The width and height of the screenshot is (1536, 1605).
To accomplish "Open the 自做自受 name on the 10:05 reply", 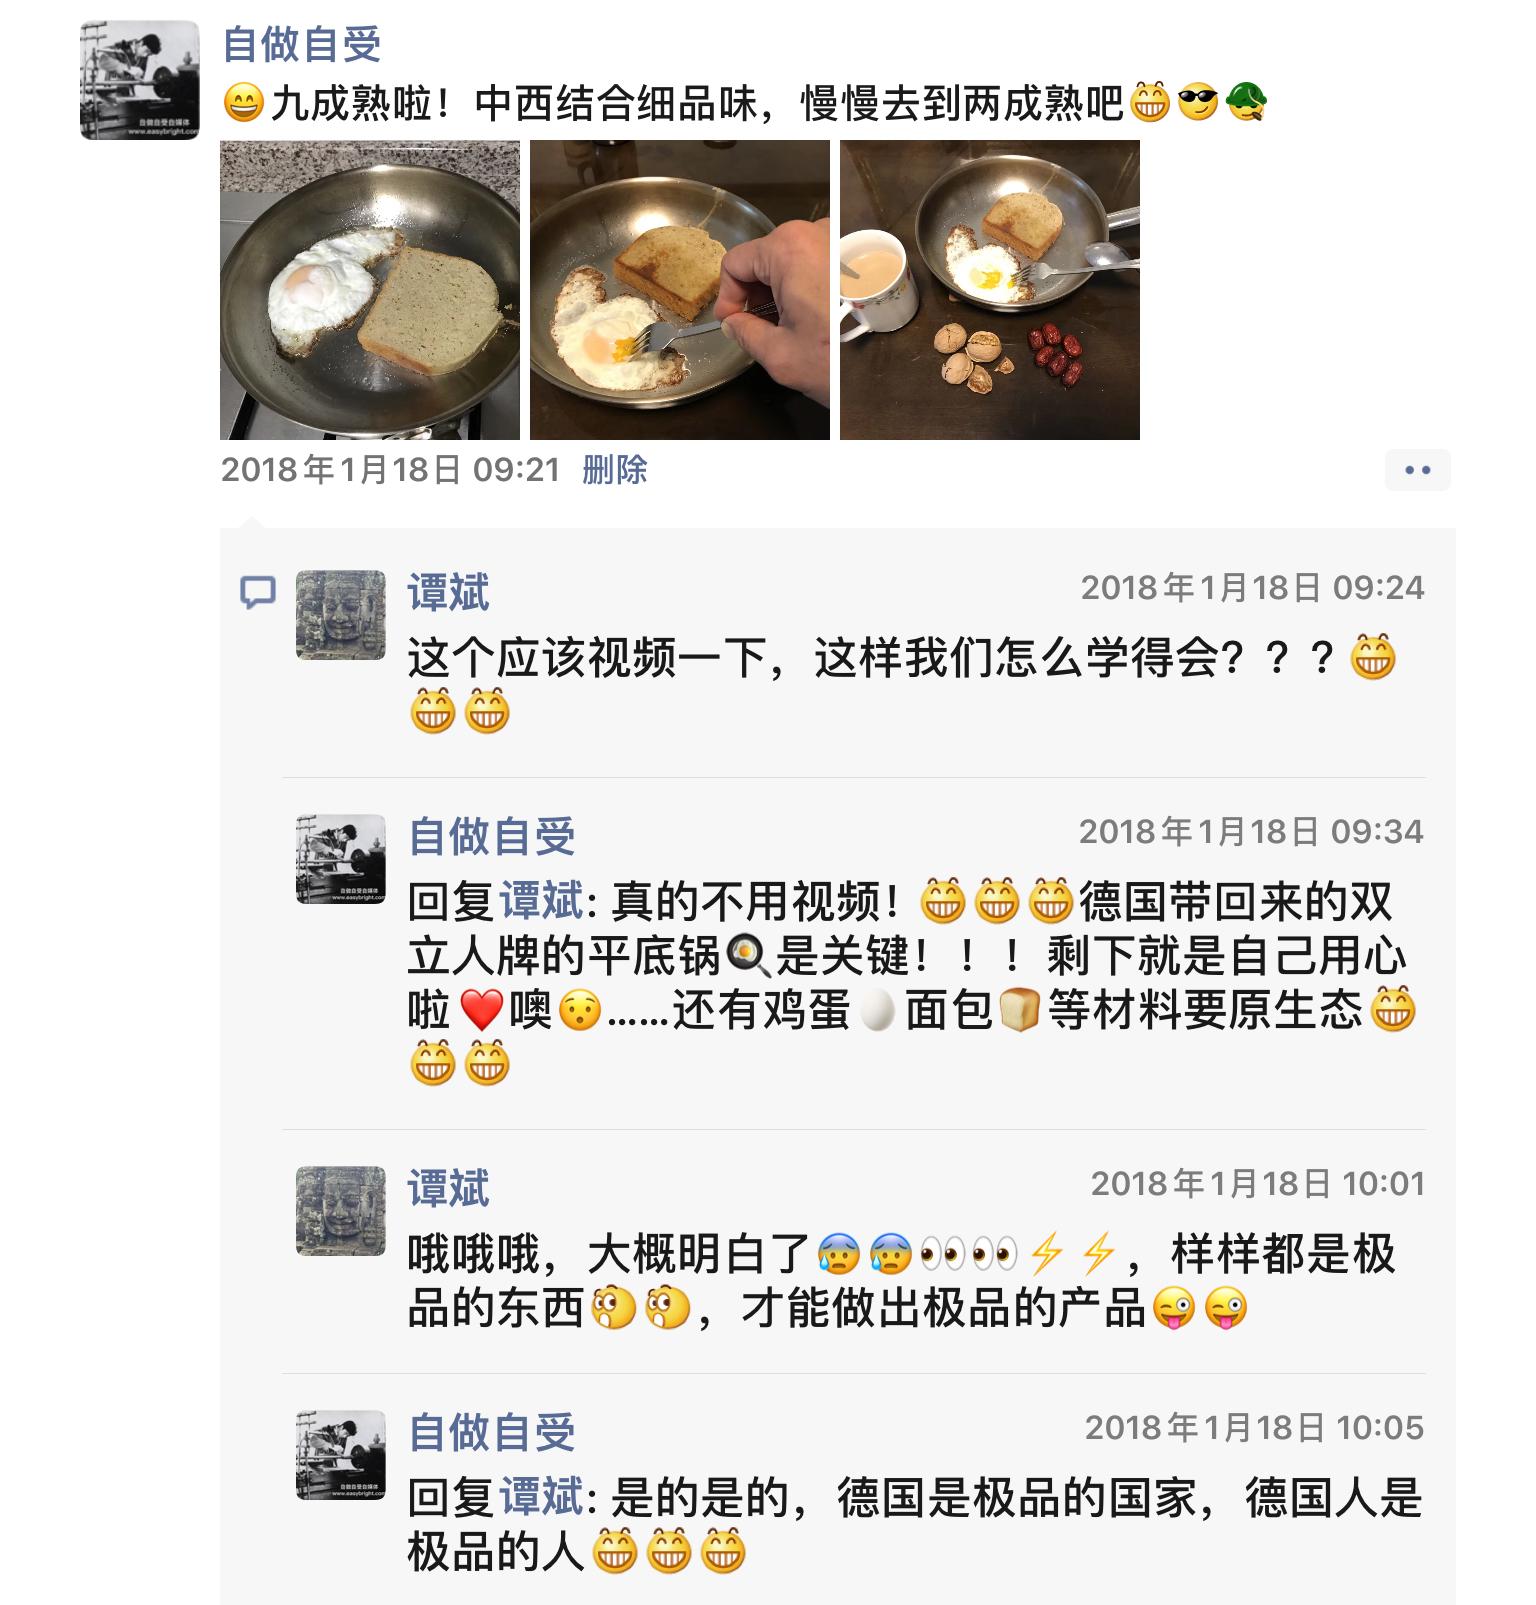I will click(492, 1433).
